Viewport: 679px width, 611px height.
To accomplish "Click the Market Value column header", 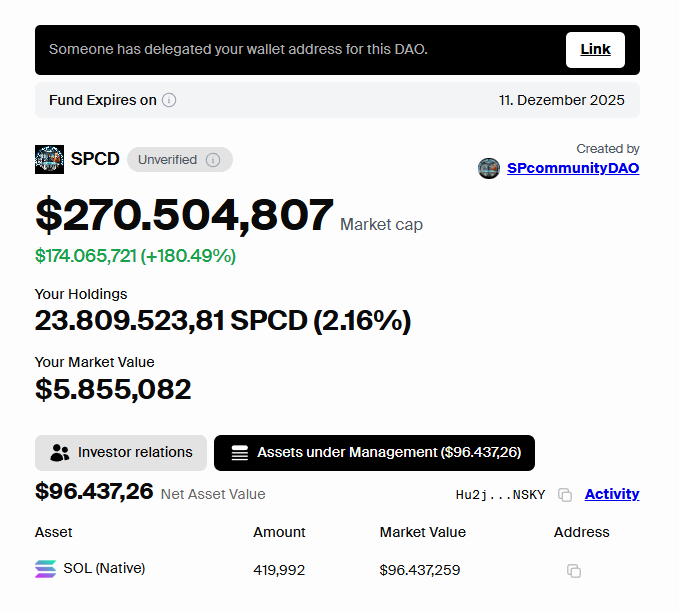I will [x=423, y=532].
